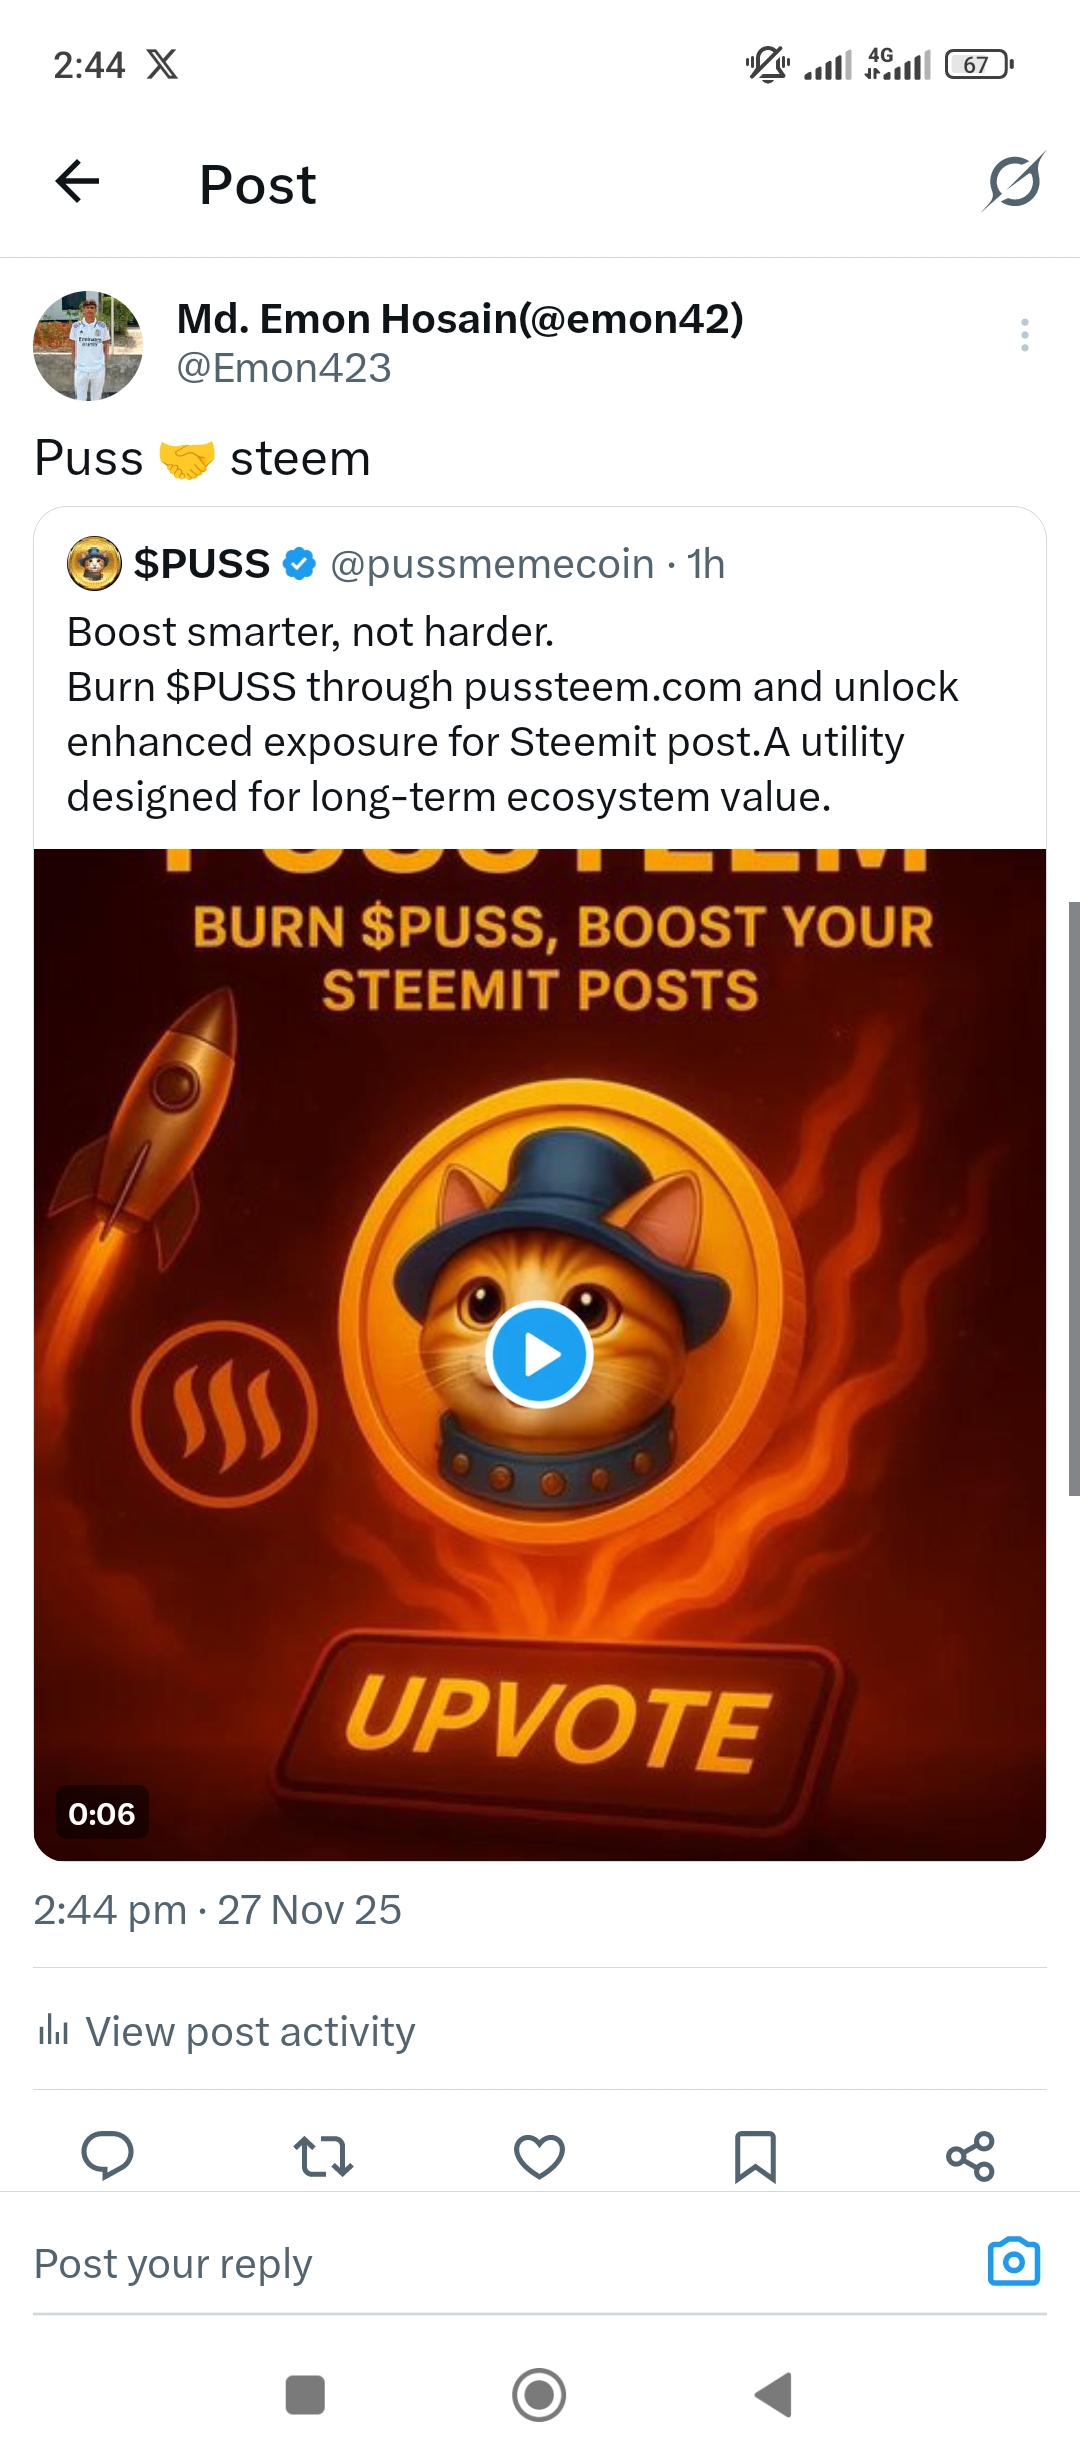Tap Android home navigation button

[x=539, y=2395]
